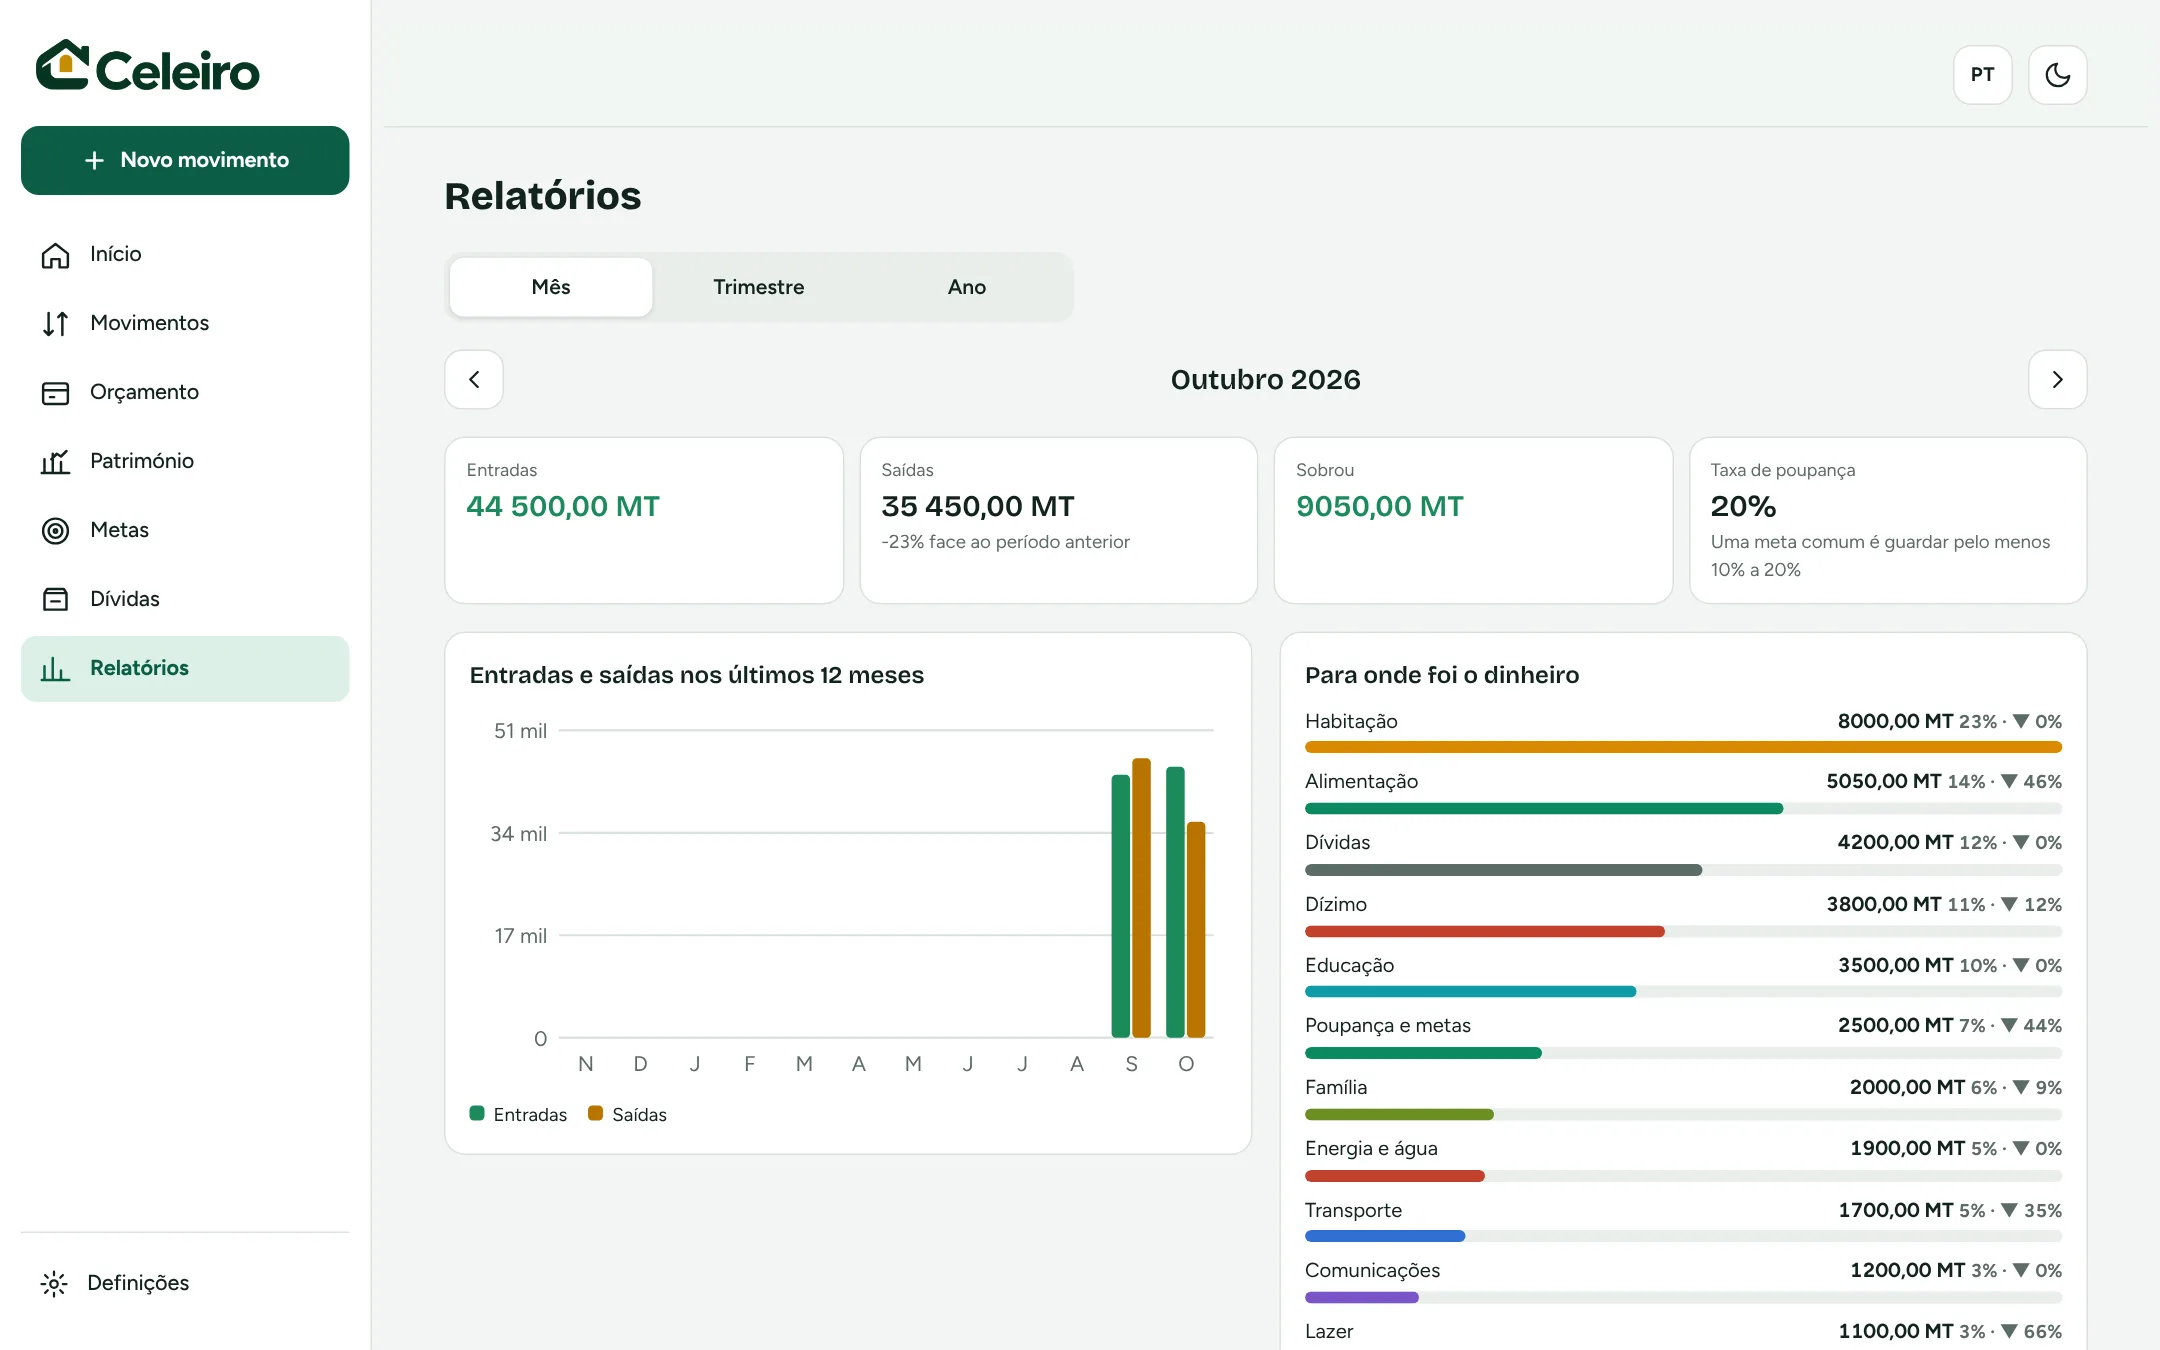The width and height of the screenshot is (2160, 1350).
Task: Click the Outubro 2026 heading
Action: (x=1265, y=380)
